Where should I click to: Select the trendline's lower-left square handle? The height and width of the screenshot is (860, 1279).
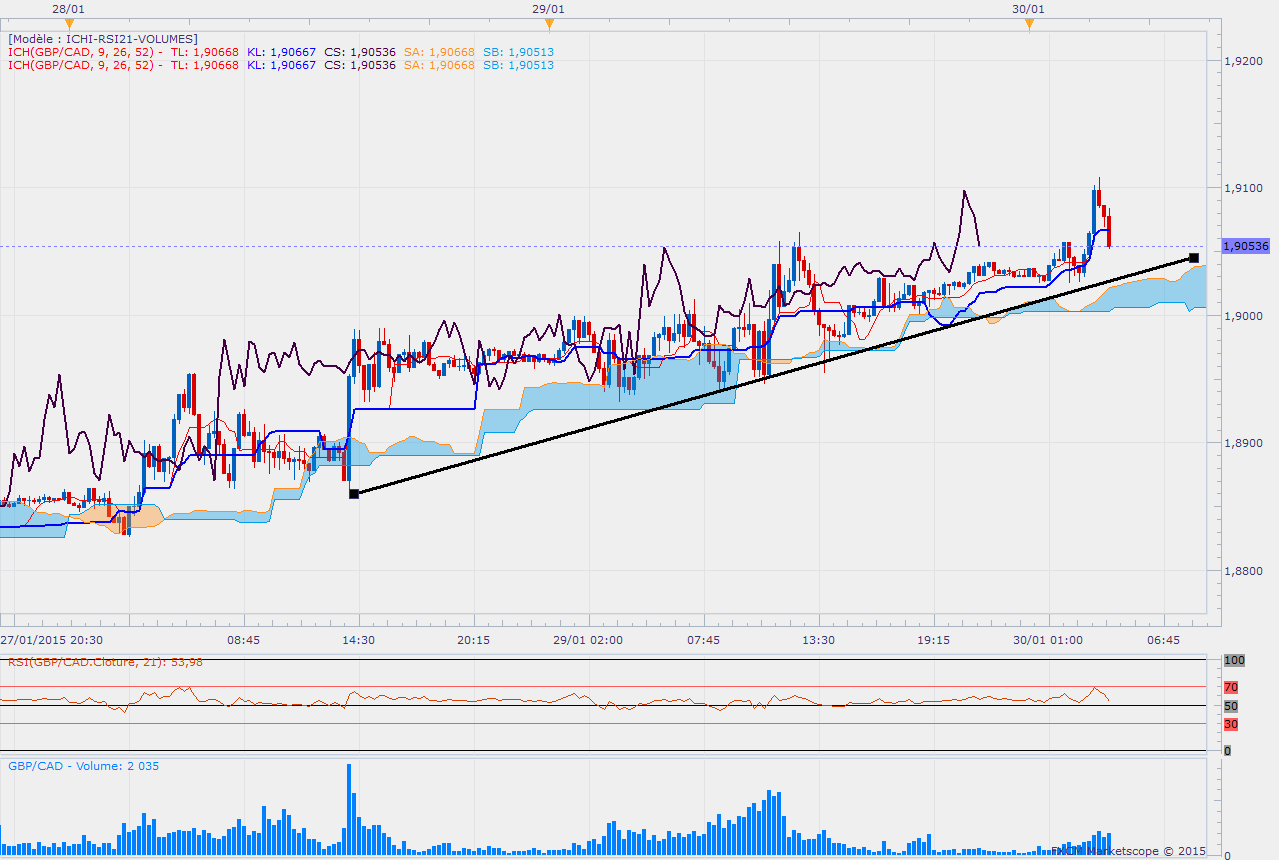354,493
